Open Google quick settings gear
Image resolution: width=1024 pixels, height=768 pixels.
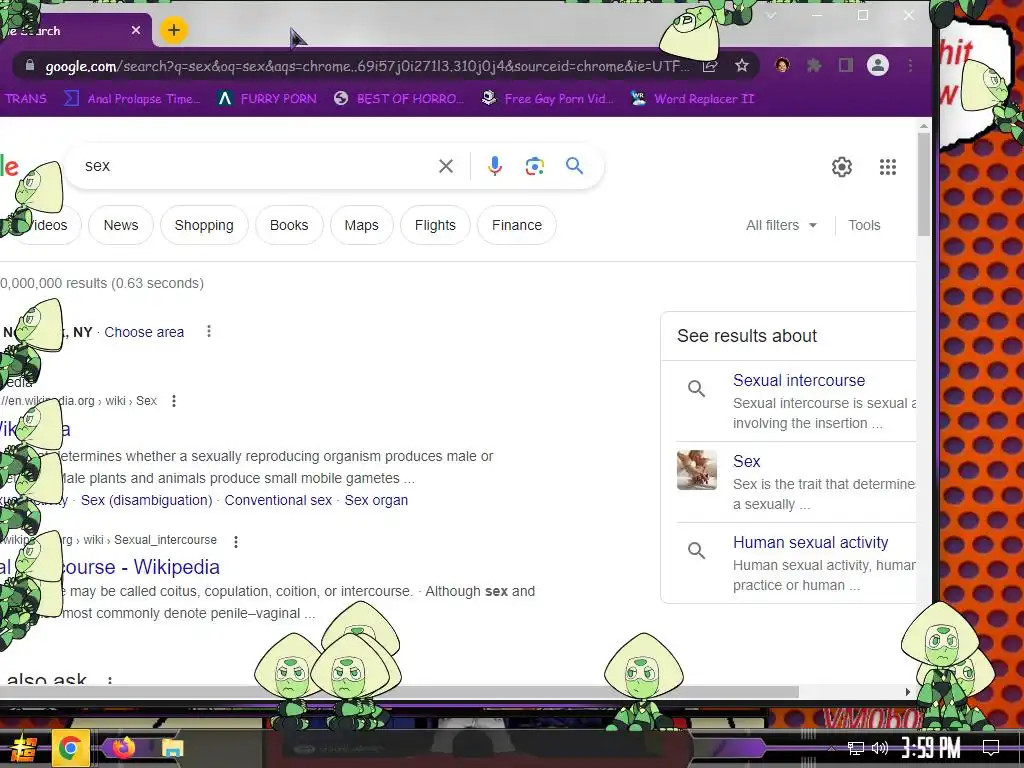pos(842,167)
